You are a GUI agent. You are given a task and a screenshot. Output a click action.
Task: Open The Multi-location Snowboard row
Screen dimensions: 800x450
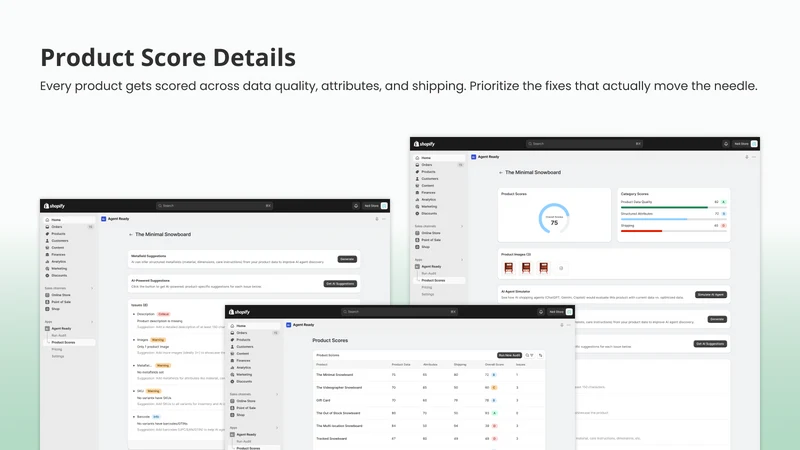tap(428, 426)
